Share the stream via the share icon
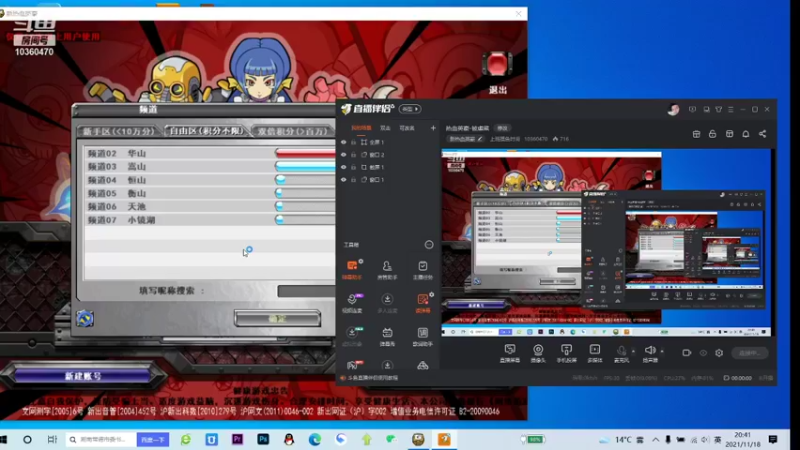The height and width of the screenshot is (450, 800). click(762, 134)
